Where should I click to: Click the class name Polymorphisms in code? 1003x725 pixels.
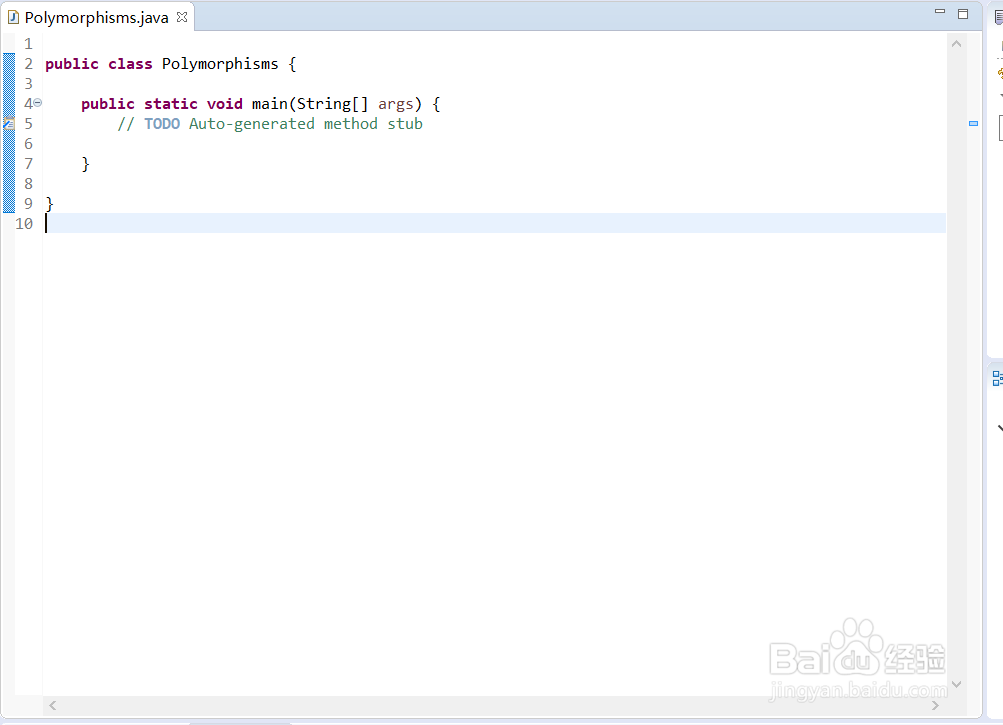coord(220,64)
